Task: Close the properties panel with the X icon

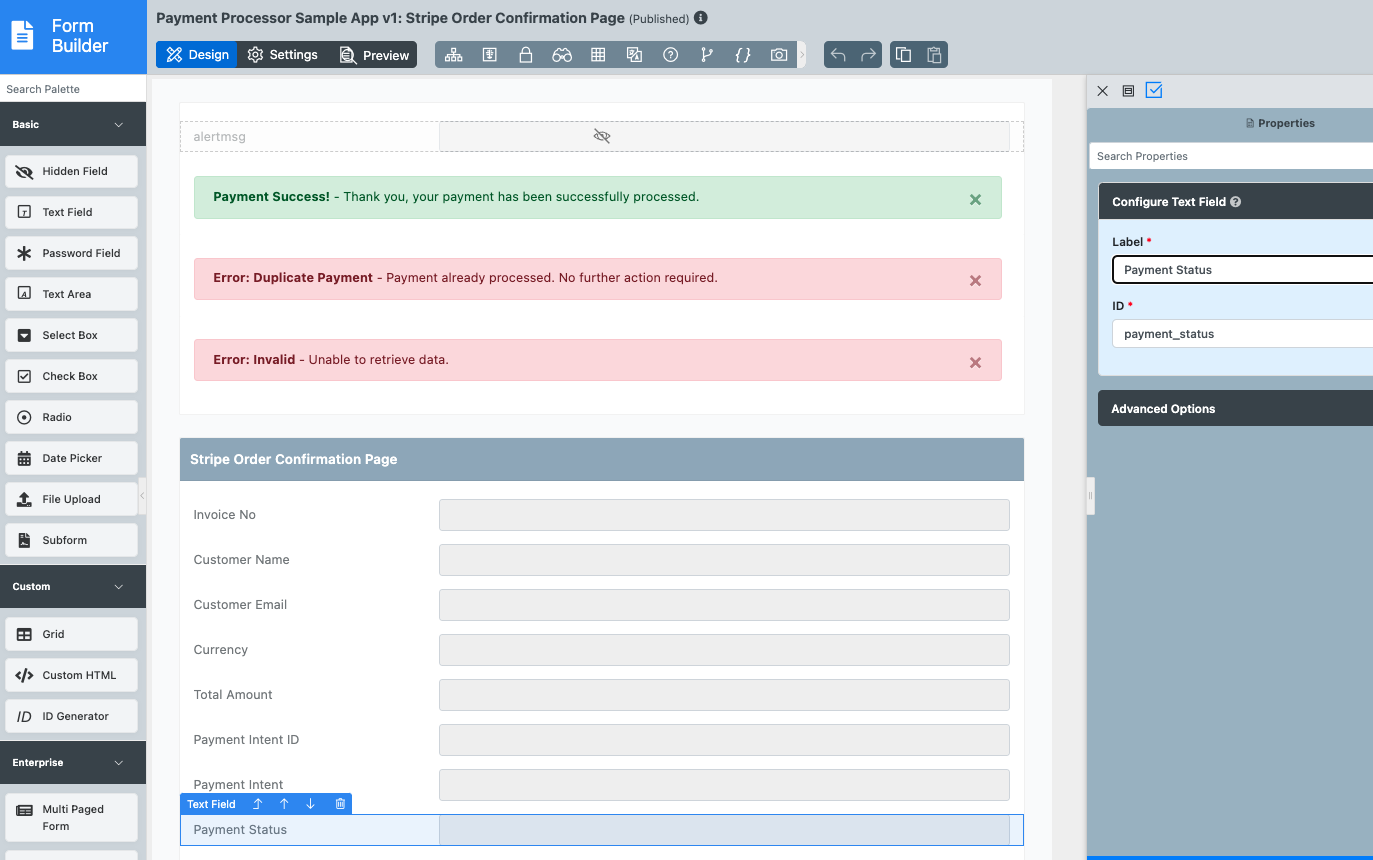Action: (x=1102, y=91)
